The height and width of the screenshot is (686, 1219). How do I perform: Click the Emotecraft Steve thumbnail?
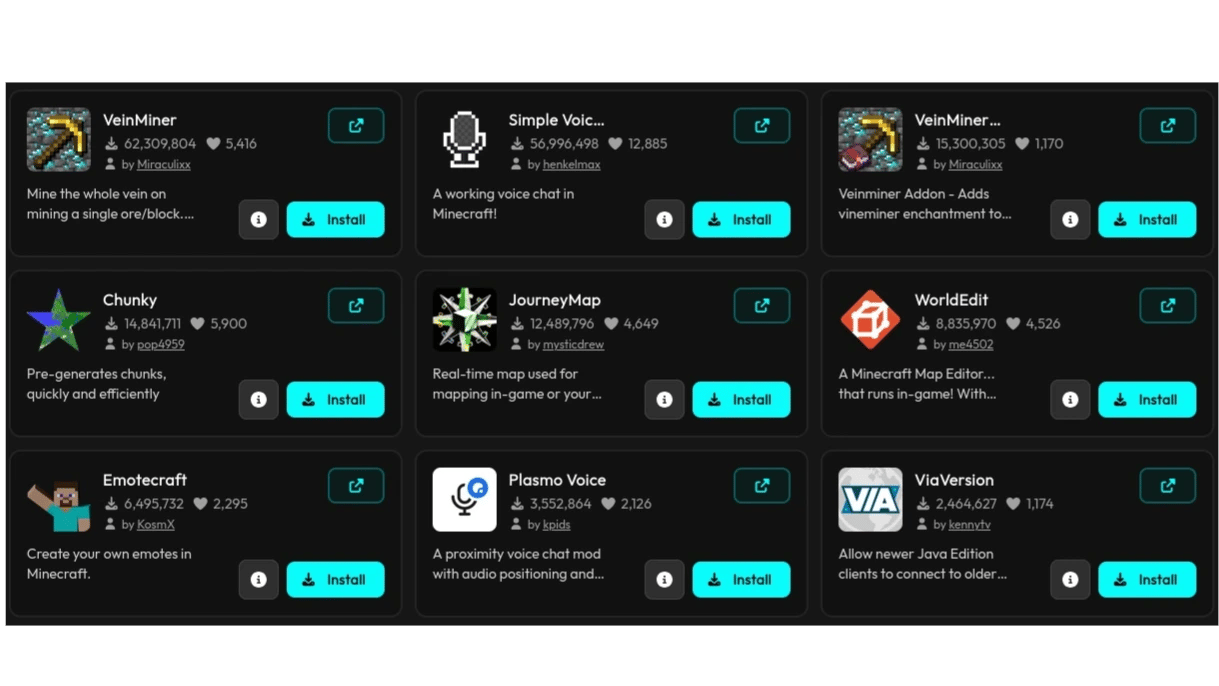59,500
